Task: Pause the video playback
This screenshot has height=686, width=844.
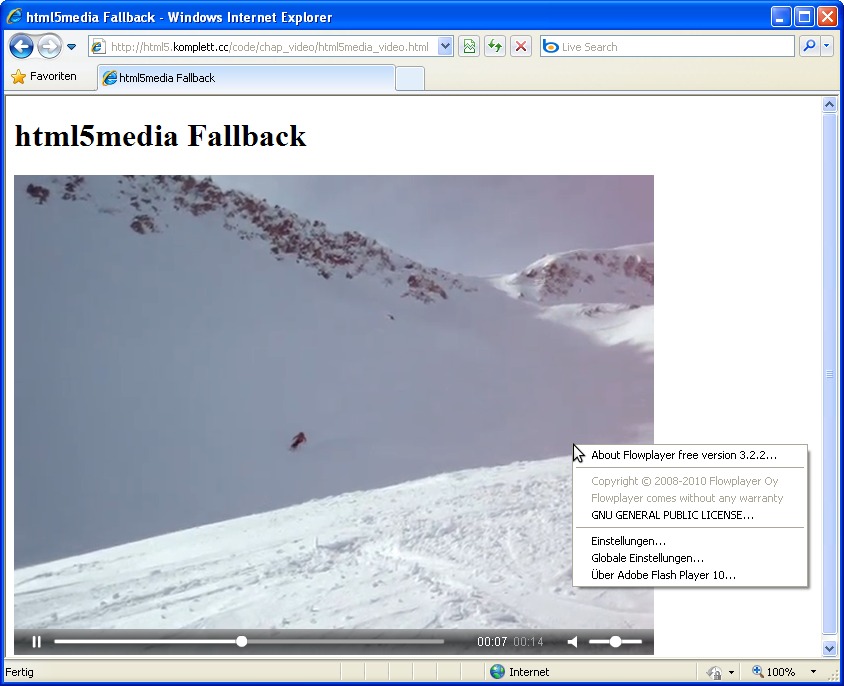Action: point(37,642)
